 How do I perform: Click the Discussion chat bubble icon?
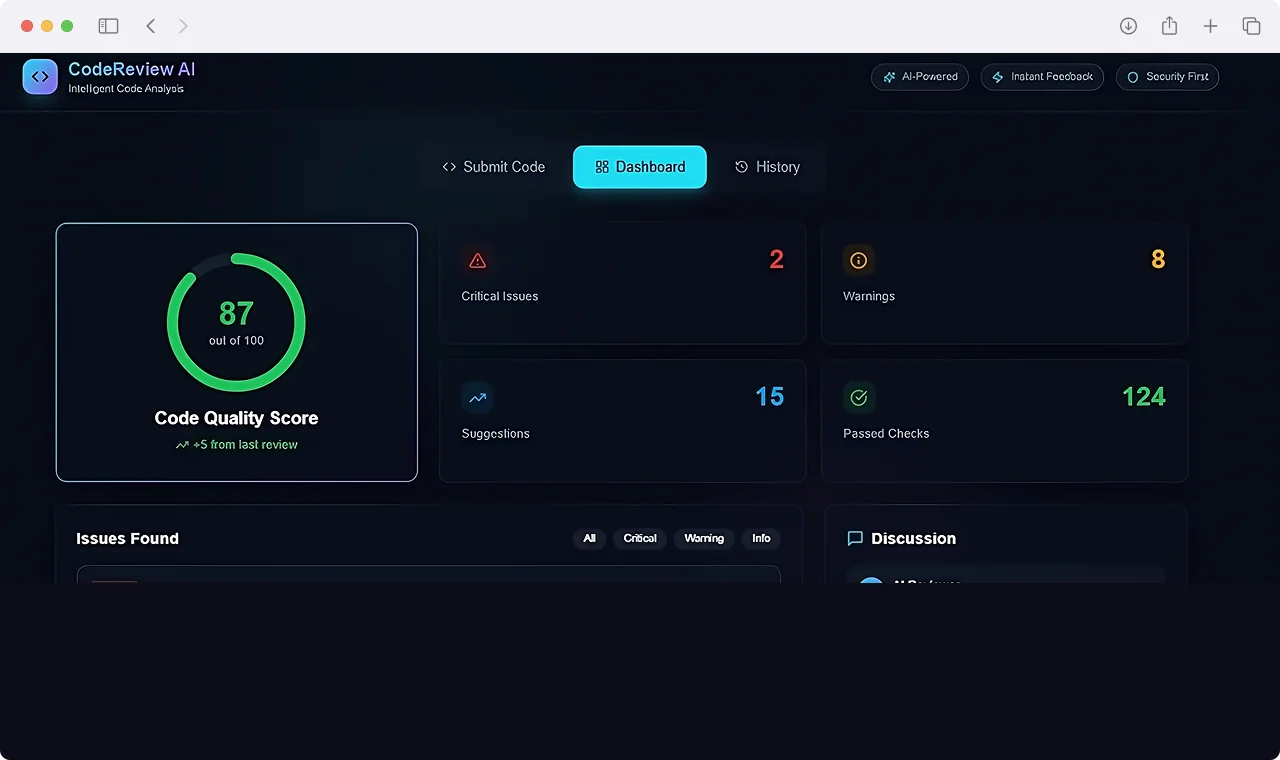tap(855, 538)
